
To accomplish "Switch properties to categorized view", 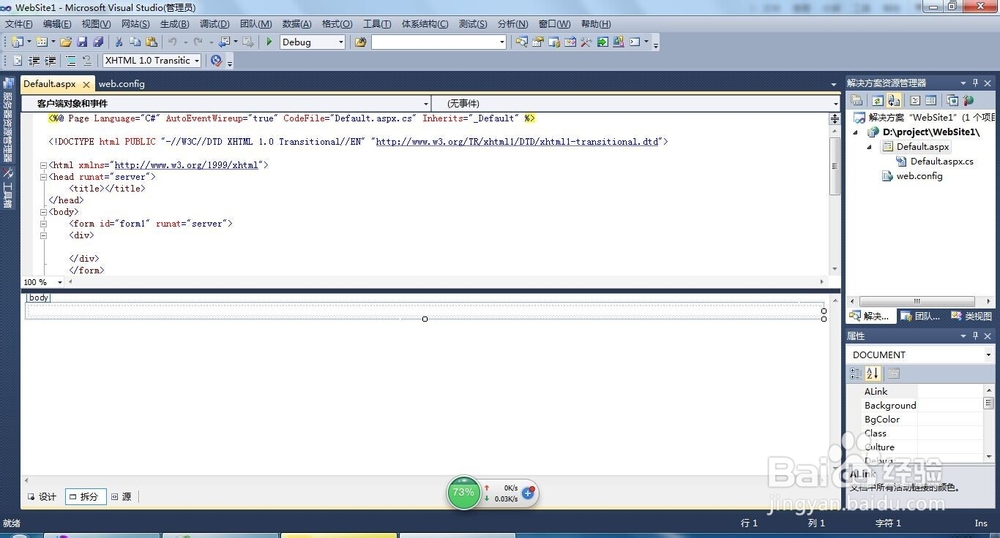I will point(856,374).
